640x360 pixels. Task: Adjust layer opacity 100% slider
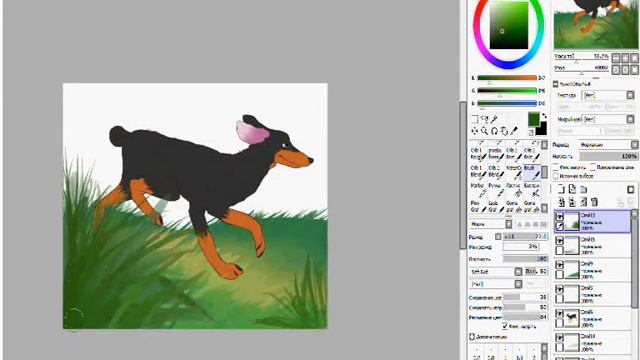click(609, 156)
